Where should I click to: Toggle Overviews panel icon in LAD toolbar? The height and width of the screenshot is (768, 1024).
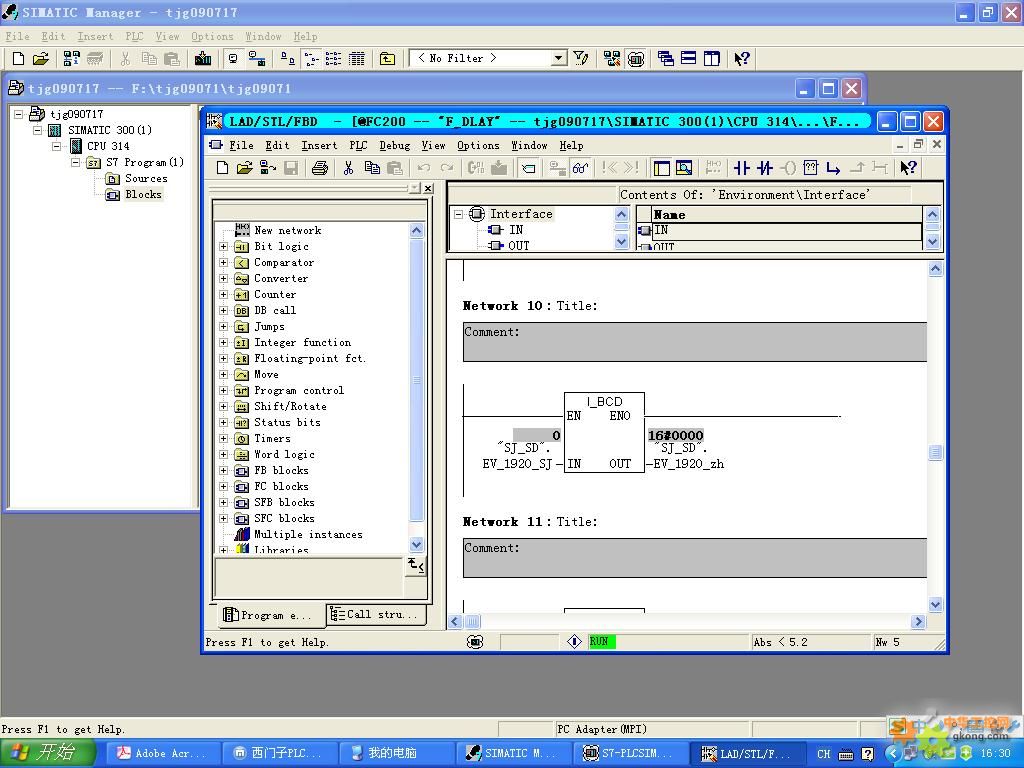tap(662, 168)
